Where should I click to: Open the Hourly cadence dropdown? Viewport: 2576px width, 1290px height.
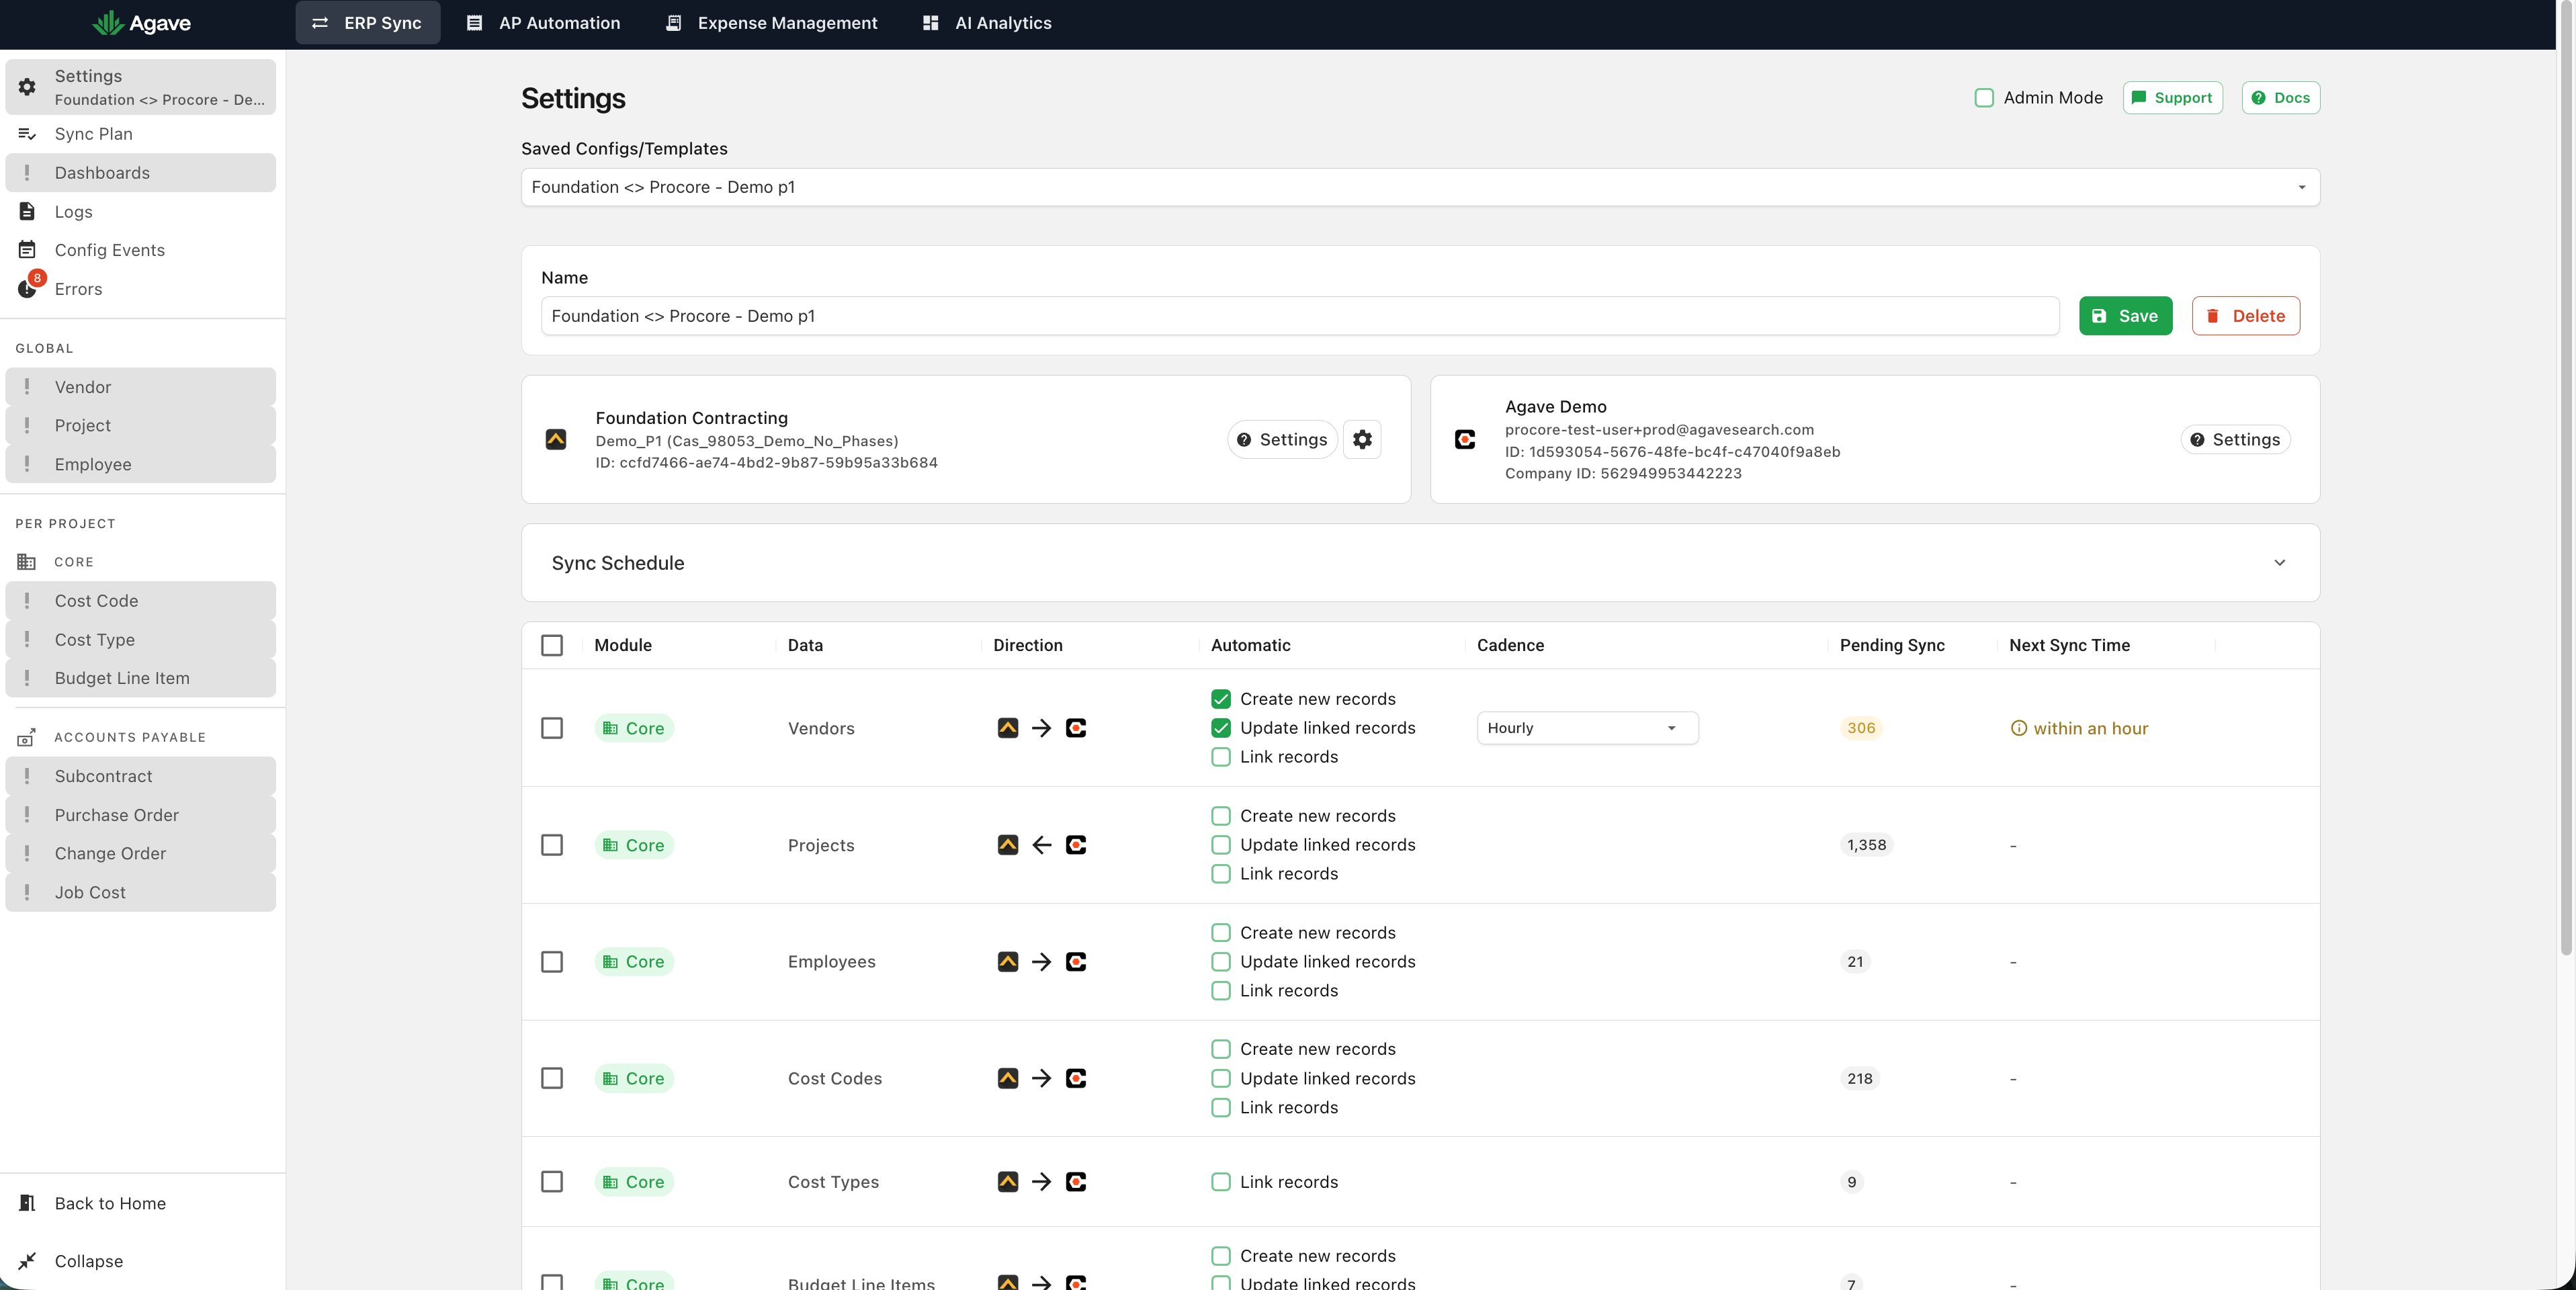(x=1587, y=728)
